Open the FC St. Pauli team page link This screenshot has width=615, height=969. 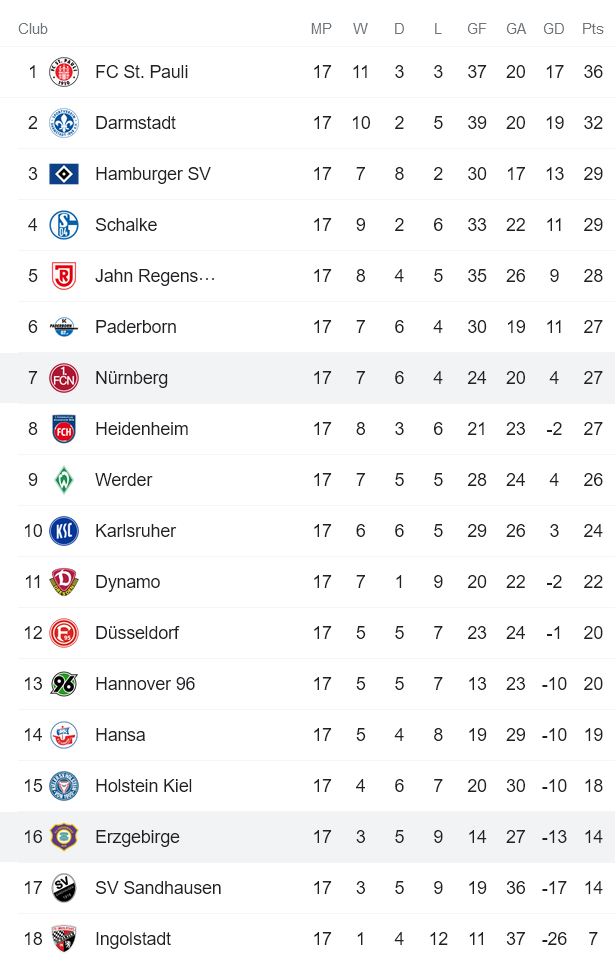(141, 71)
